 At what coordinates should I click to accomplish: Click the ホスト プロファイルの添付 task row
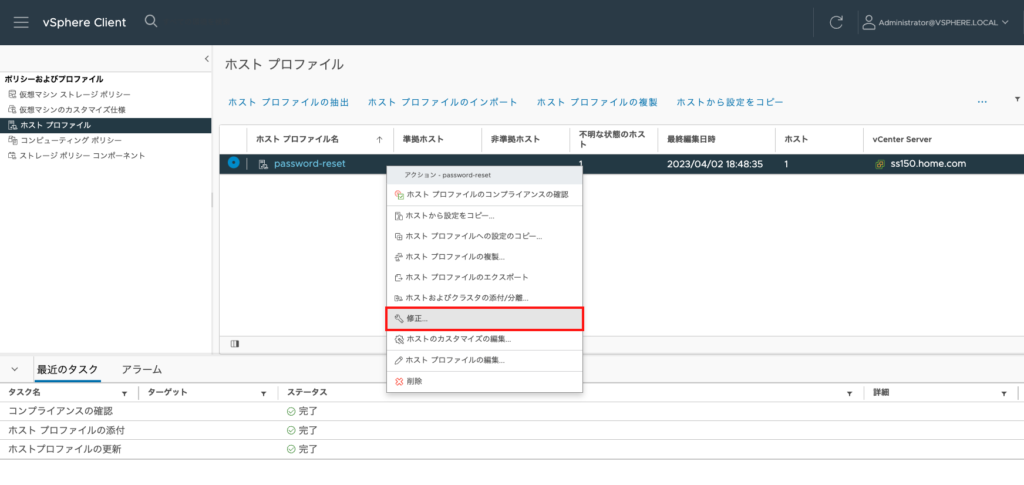coord(512,430)
